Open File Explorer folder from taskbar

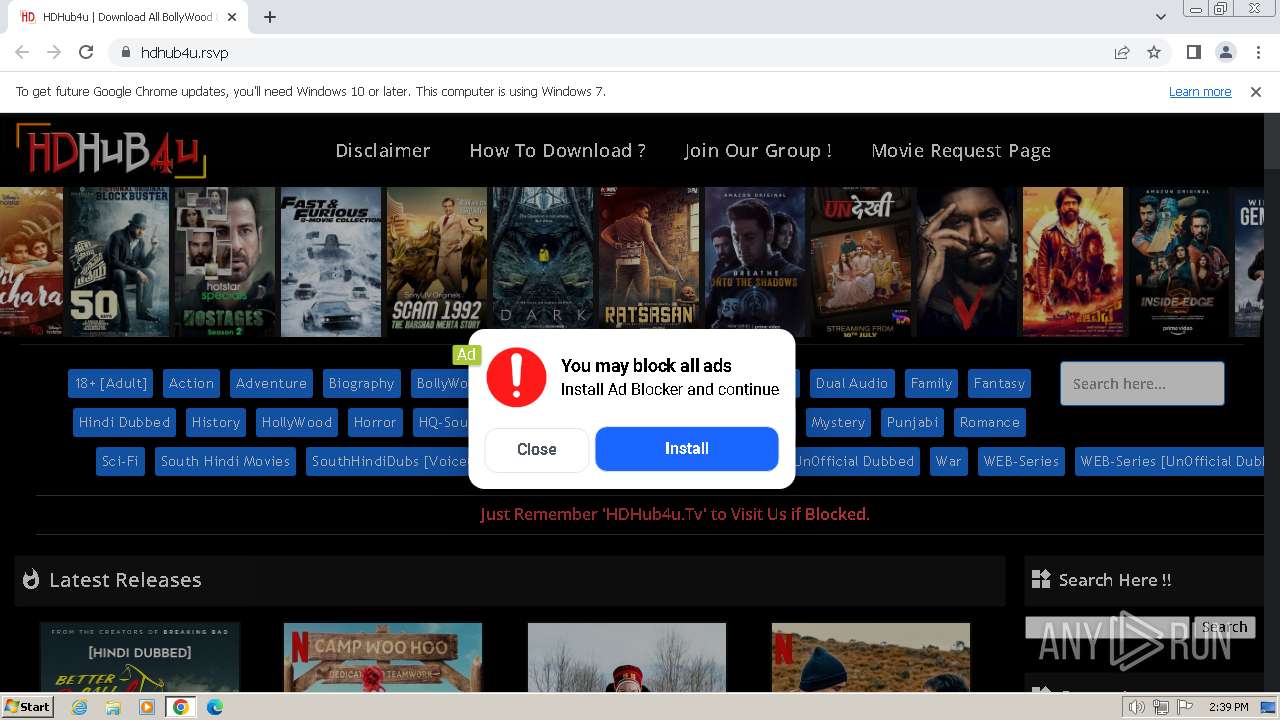point(113,706)
